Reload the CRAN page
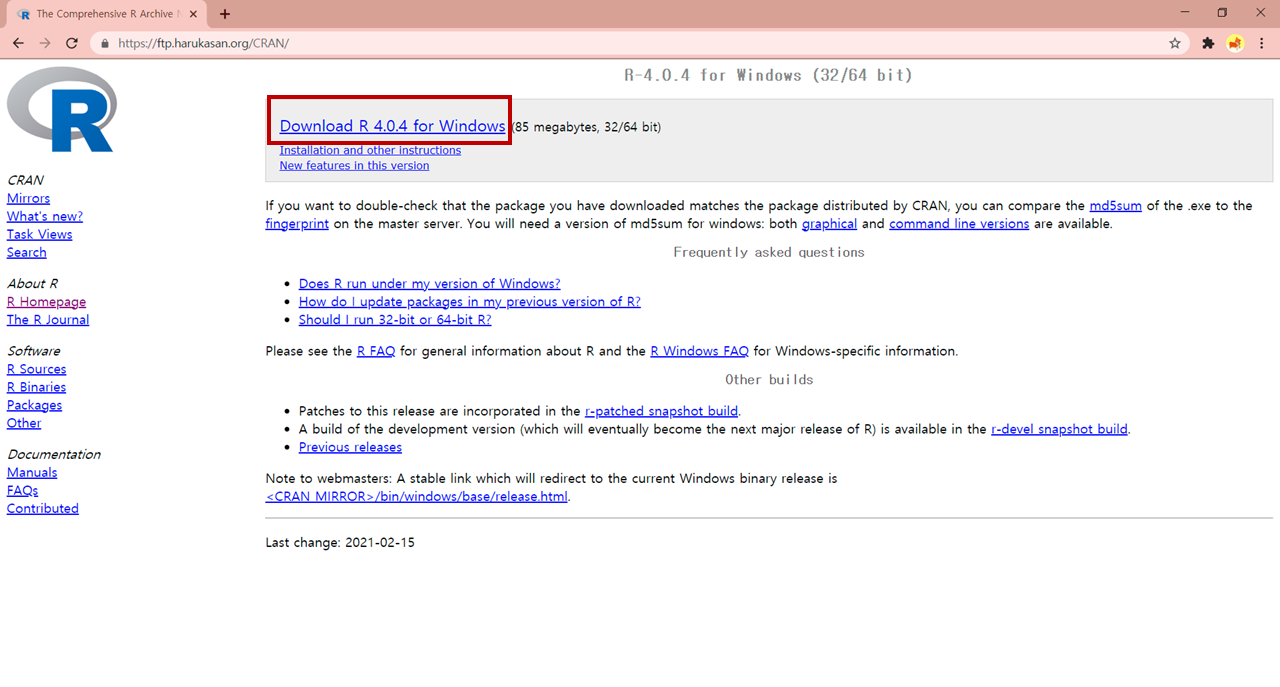The height and width of the screenshot is (687, 1280). [72, 43]
